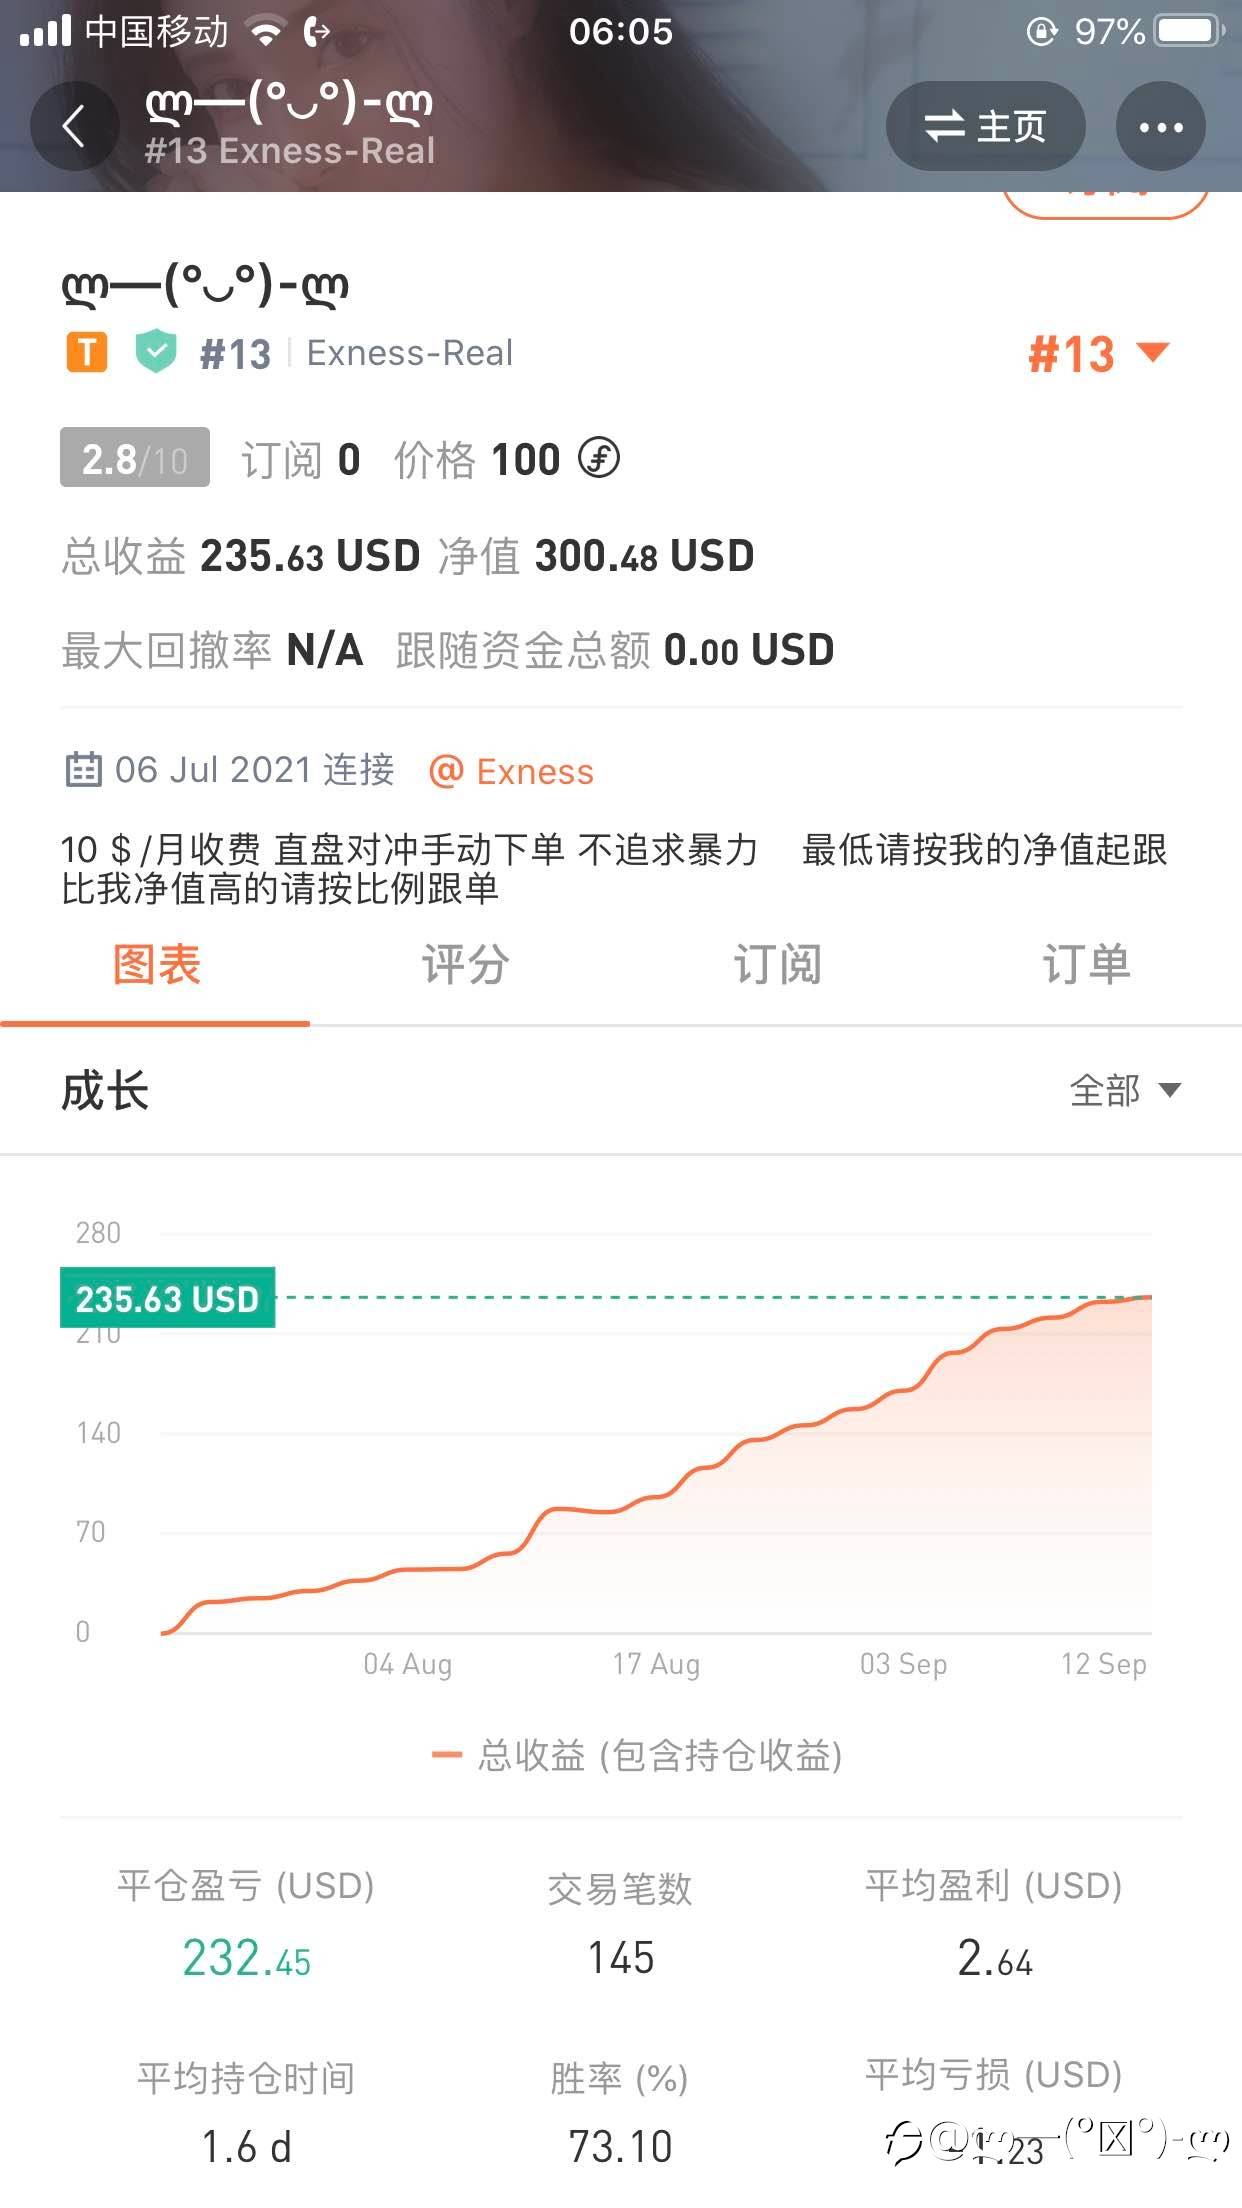Toggle the 总收益 chart legend series

[637, 1755]
